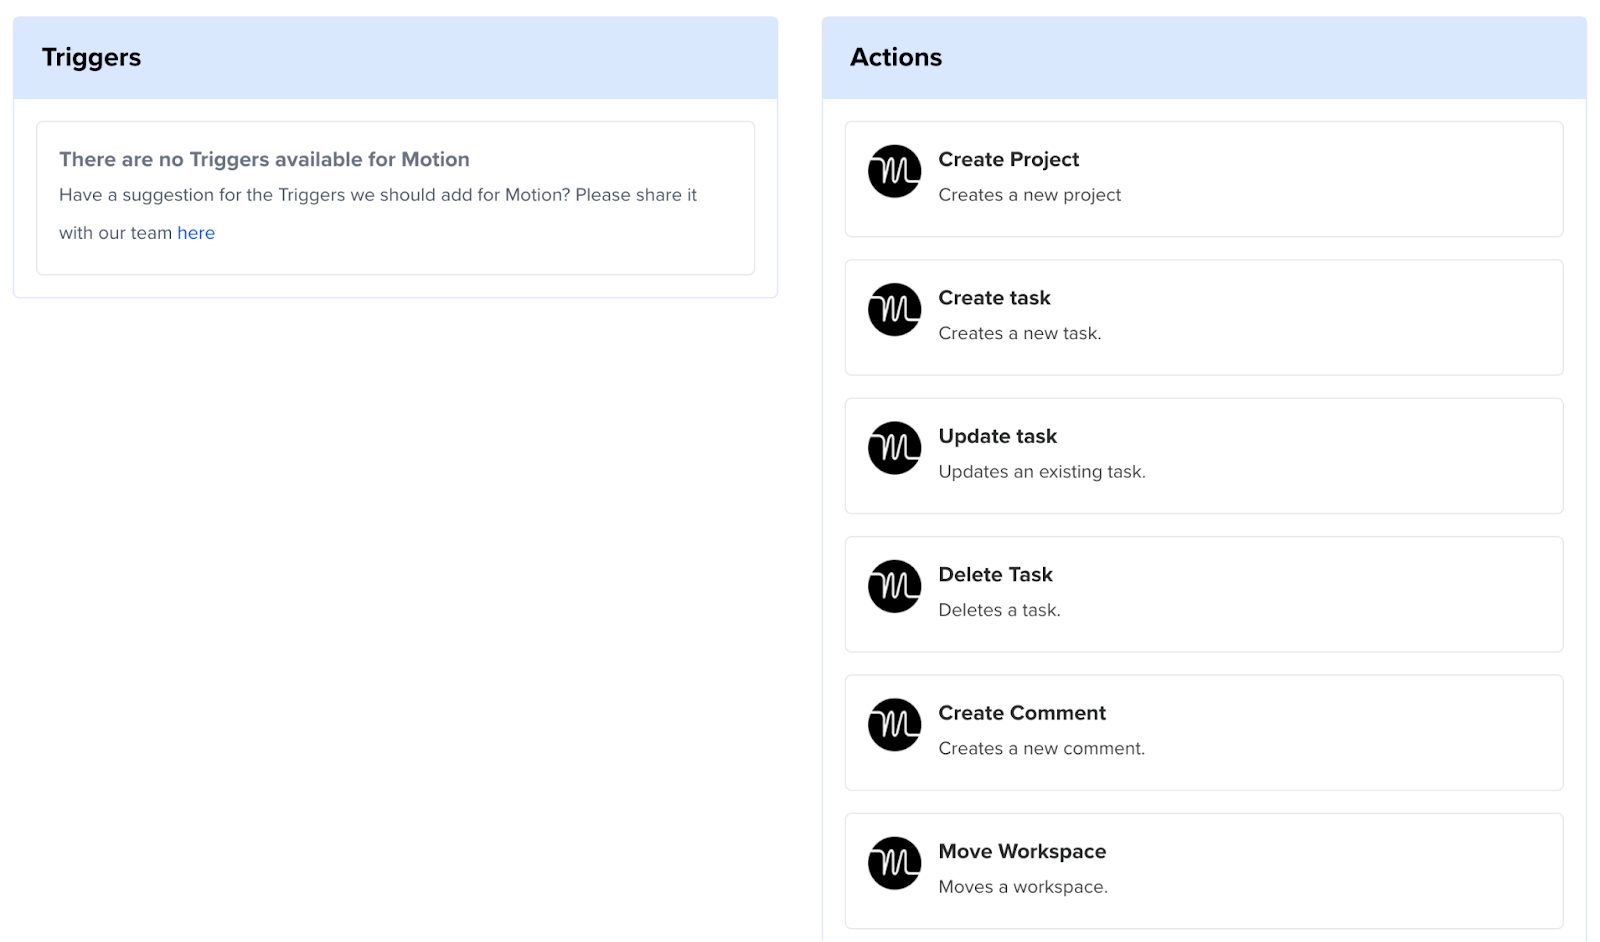Select the Update task action title
This screenshot has width=1600, height=942.
coord(997,436)
